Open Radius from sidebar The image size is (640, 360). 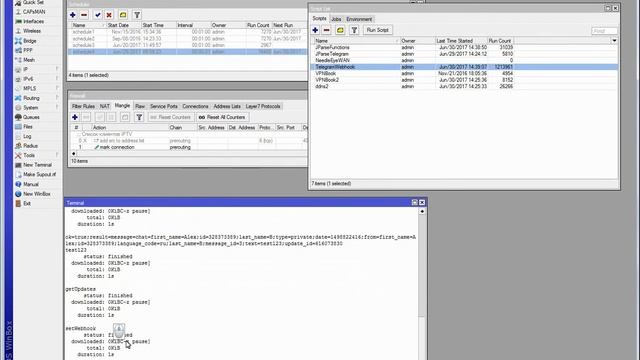(30, 146)
